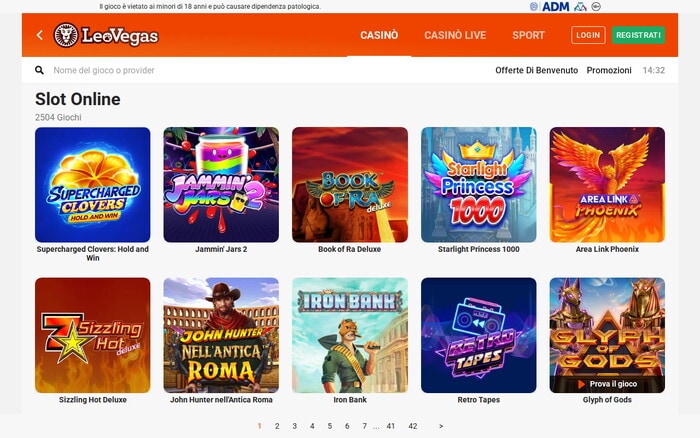Click the search magnifier icon
Image resolution: width=700 pixels, height=438 pixels.
39,70
